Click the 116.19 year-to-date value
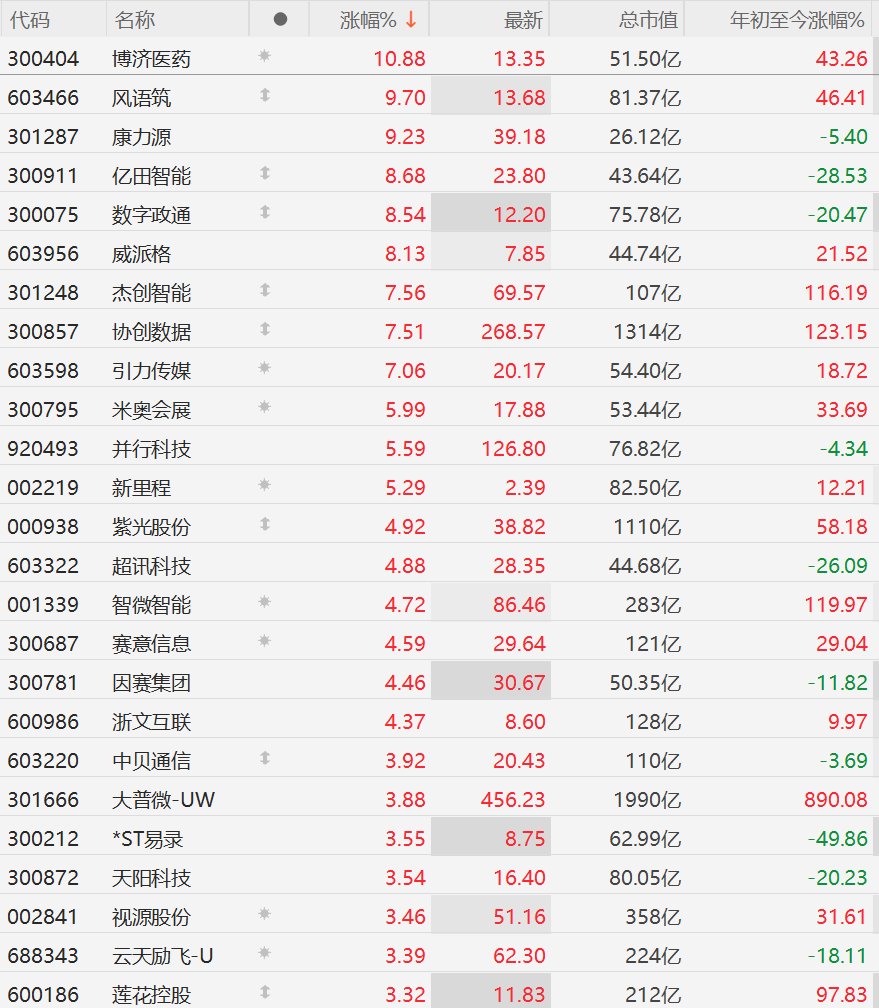This screenshot has height=1008, width=879. (836, 293)
